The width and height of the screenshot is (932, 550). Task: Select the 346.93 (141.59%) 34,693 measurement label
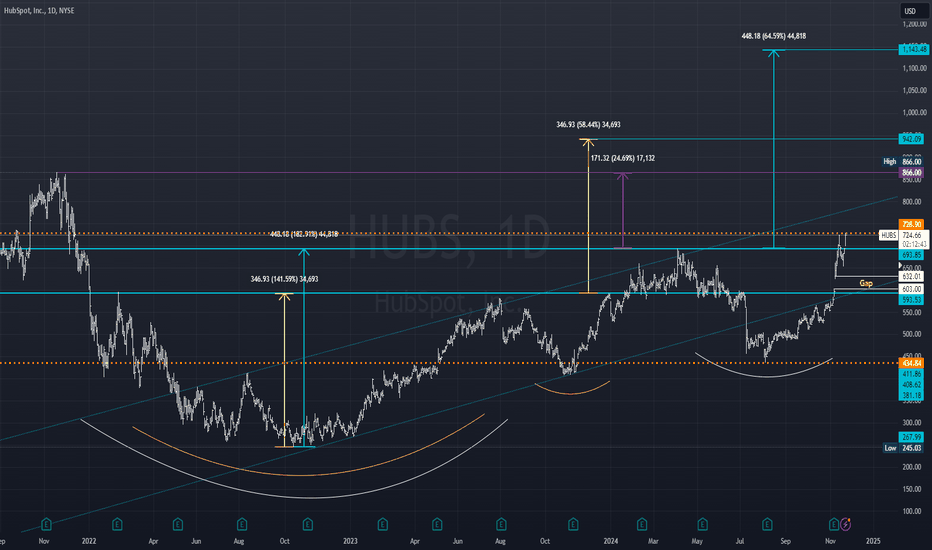[x=284, y=279]
